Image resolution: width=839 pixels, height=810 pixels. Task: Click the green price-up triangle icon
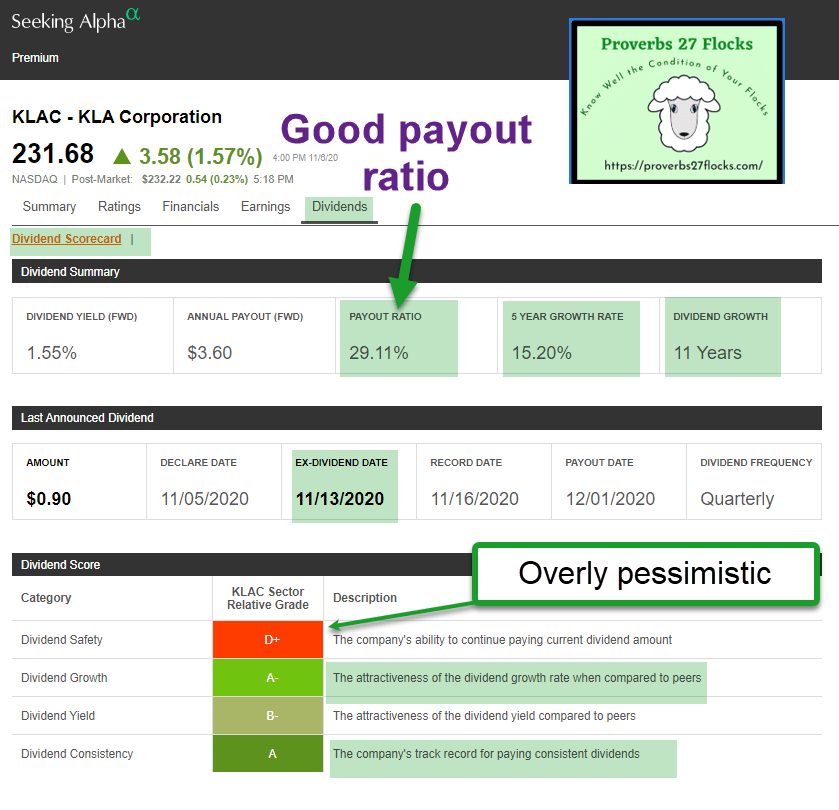122,156
